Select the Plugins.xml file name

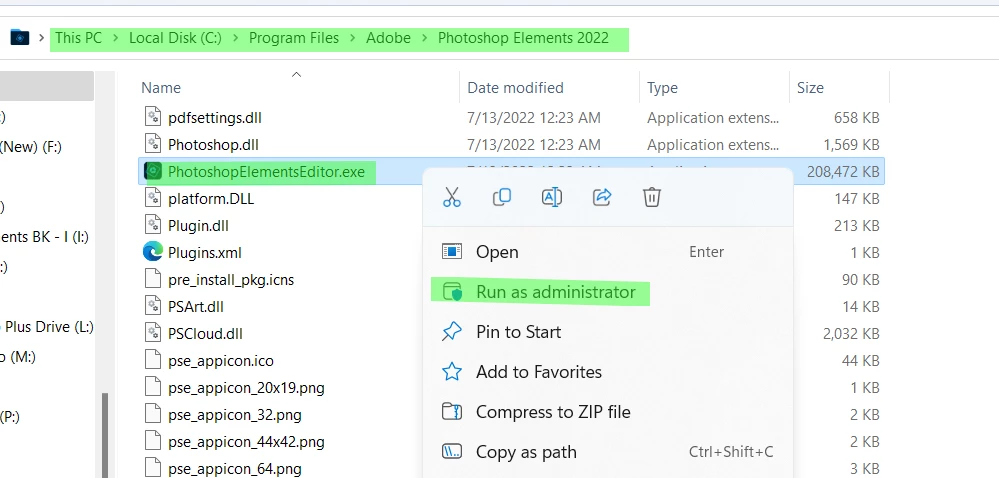(x=205, y=252)
